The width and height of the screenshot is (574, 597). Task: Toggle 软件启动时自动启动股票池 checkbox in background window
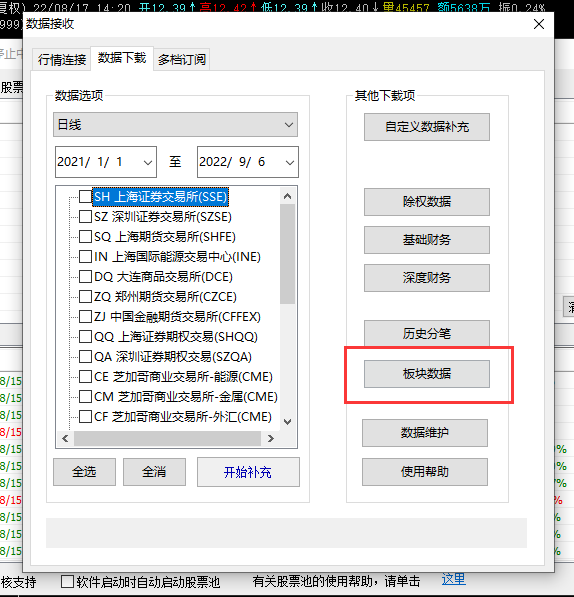(67, 581)
